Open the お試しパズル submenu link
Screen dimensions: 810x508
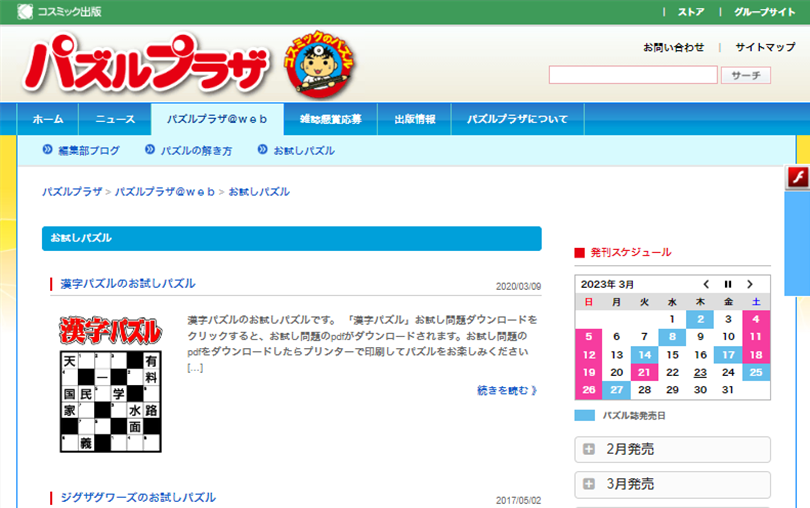(304, 151)
